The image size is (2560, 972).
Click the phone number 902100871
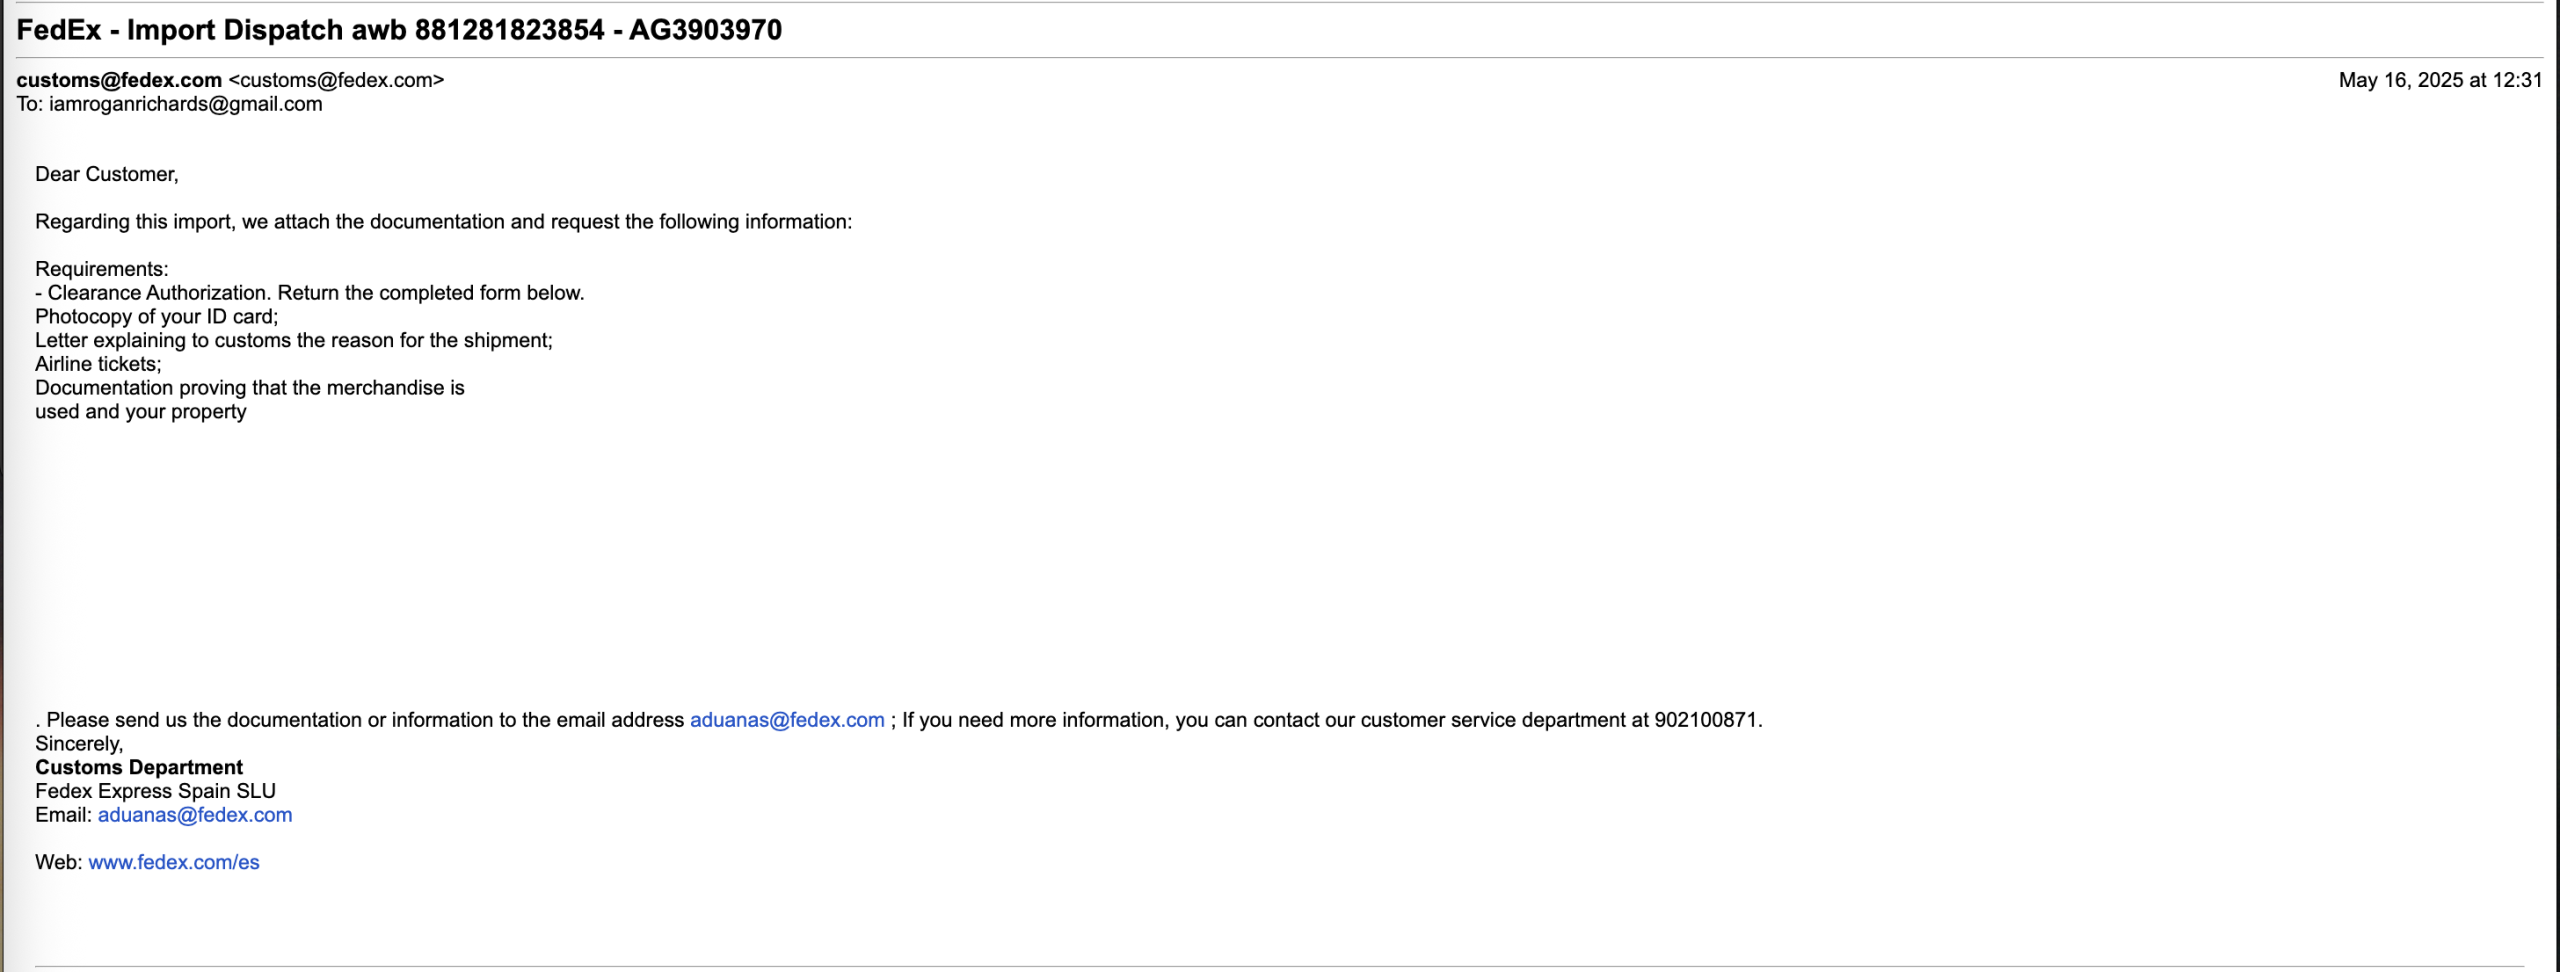(x=1706, y=720)
